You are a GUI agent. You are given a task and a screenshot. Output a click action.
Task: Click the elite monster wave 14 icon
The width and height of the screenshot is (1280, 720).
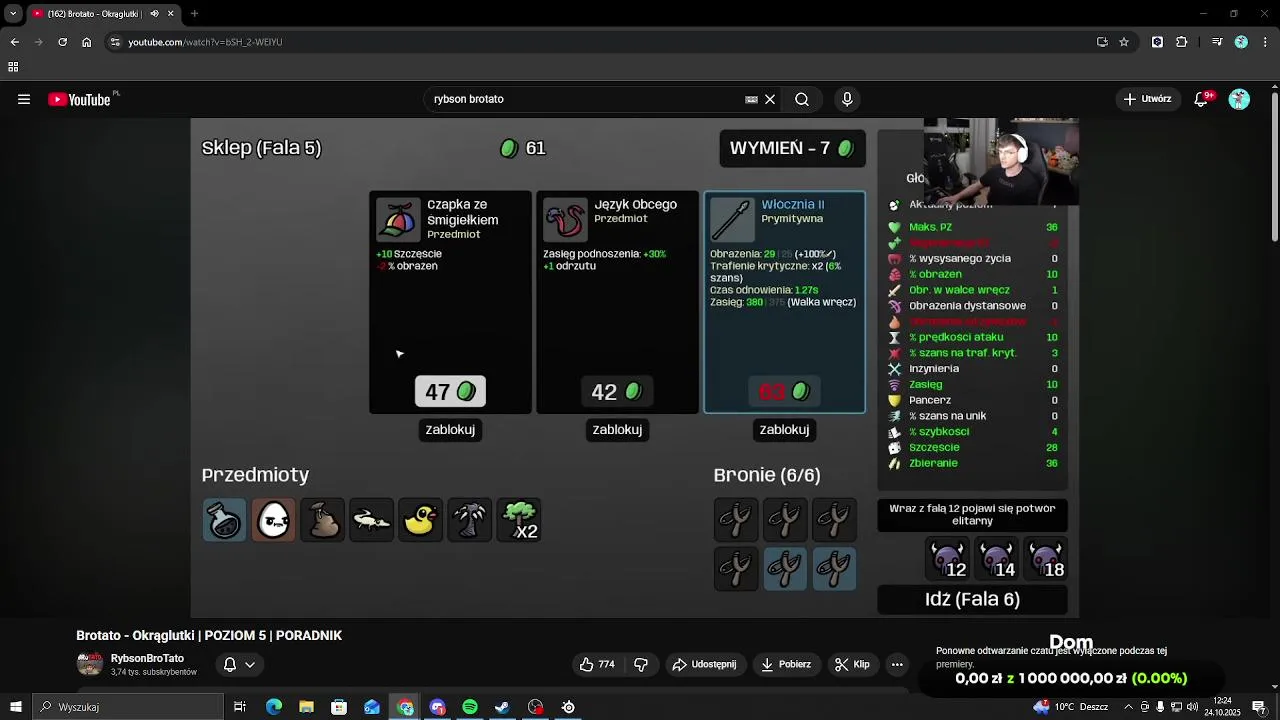996,560
